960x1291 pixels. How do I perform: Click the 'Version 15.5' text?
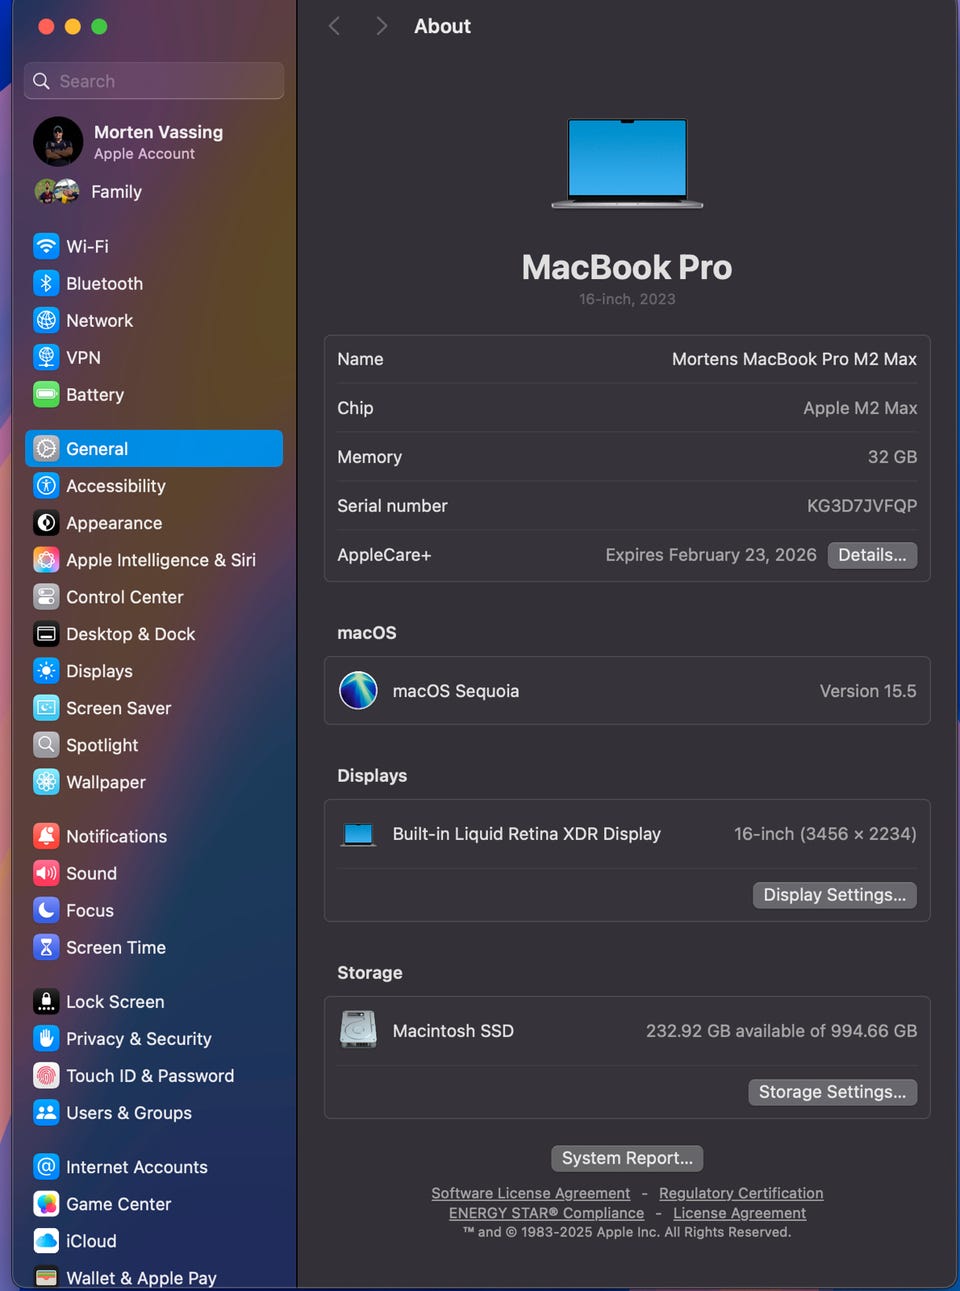point(868,691)
